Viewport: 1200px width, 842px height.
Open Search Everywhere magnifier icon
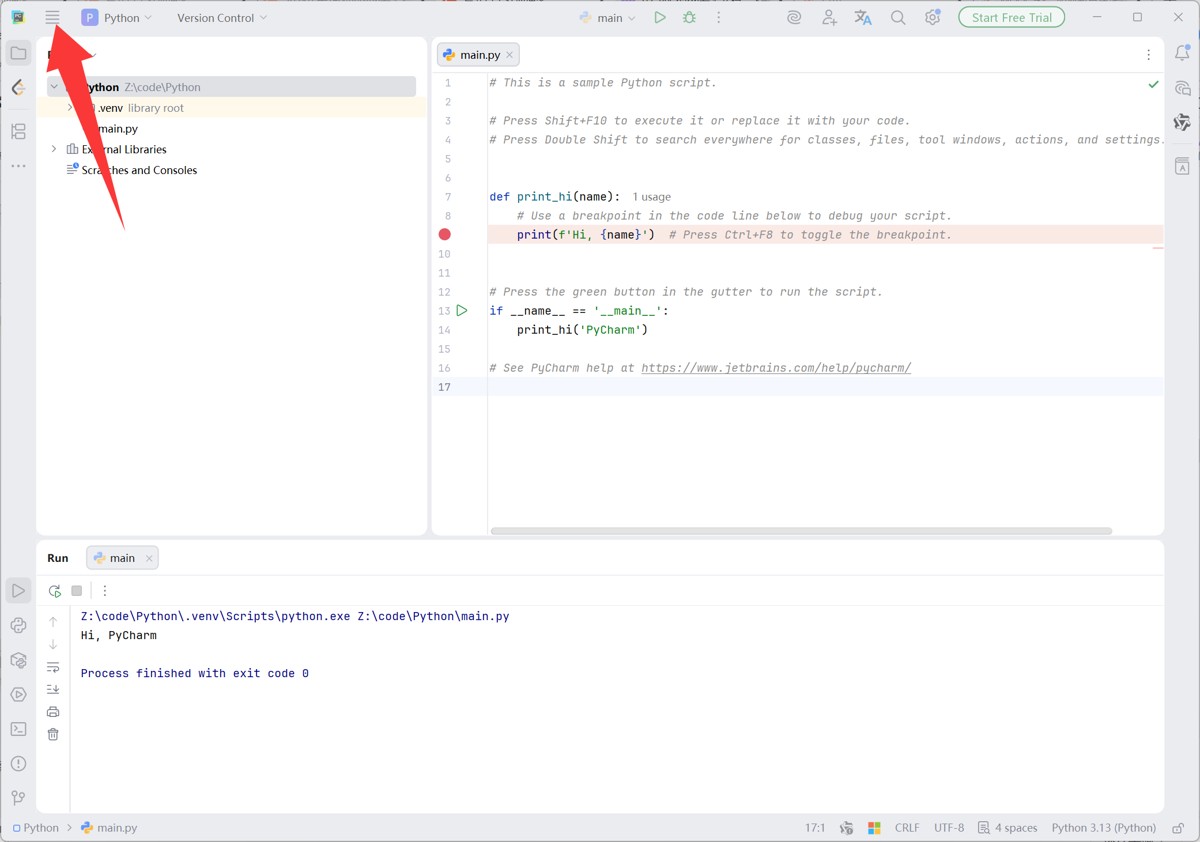coord(898,18)
